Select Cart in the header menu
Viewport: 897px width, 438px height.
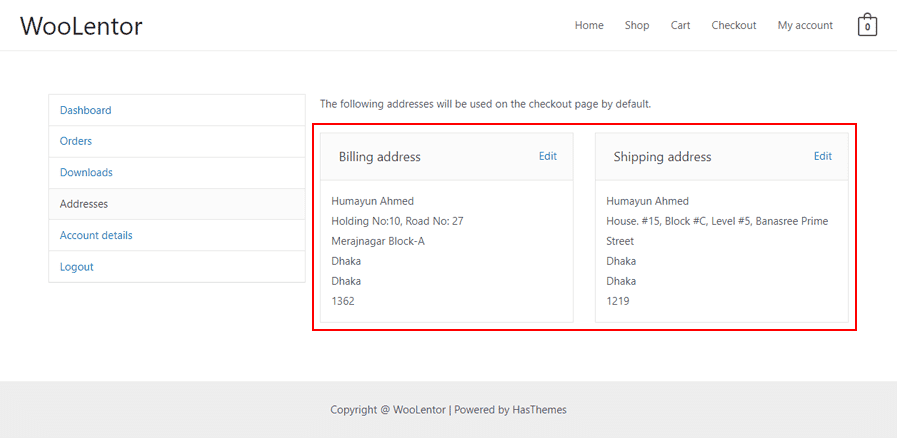pyautogui.click(x=680, y=26)
